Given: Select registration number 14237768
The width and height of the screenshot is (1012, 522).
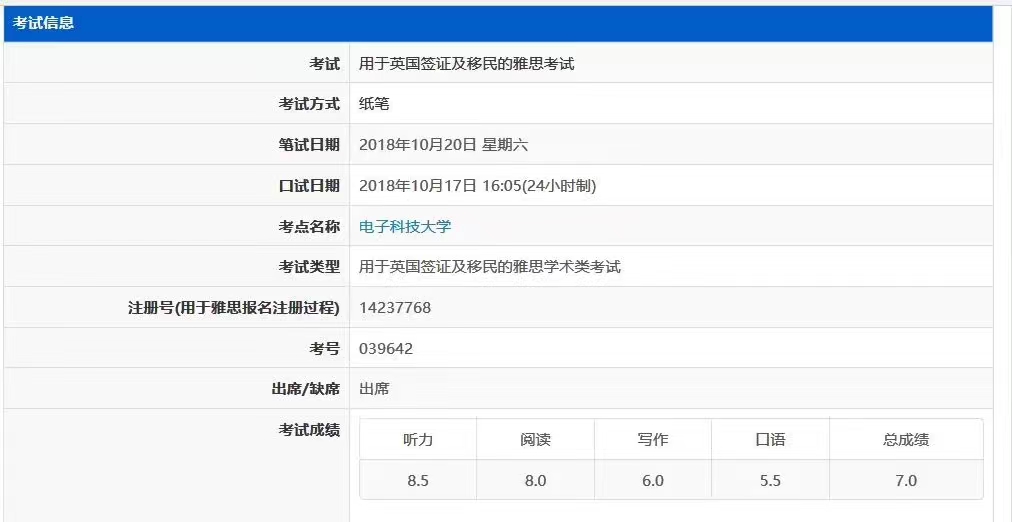Looking at the screenshot, I should 395,308.
